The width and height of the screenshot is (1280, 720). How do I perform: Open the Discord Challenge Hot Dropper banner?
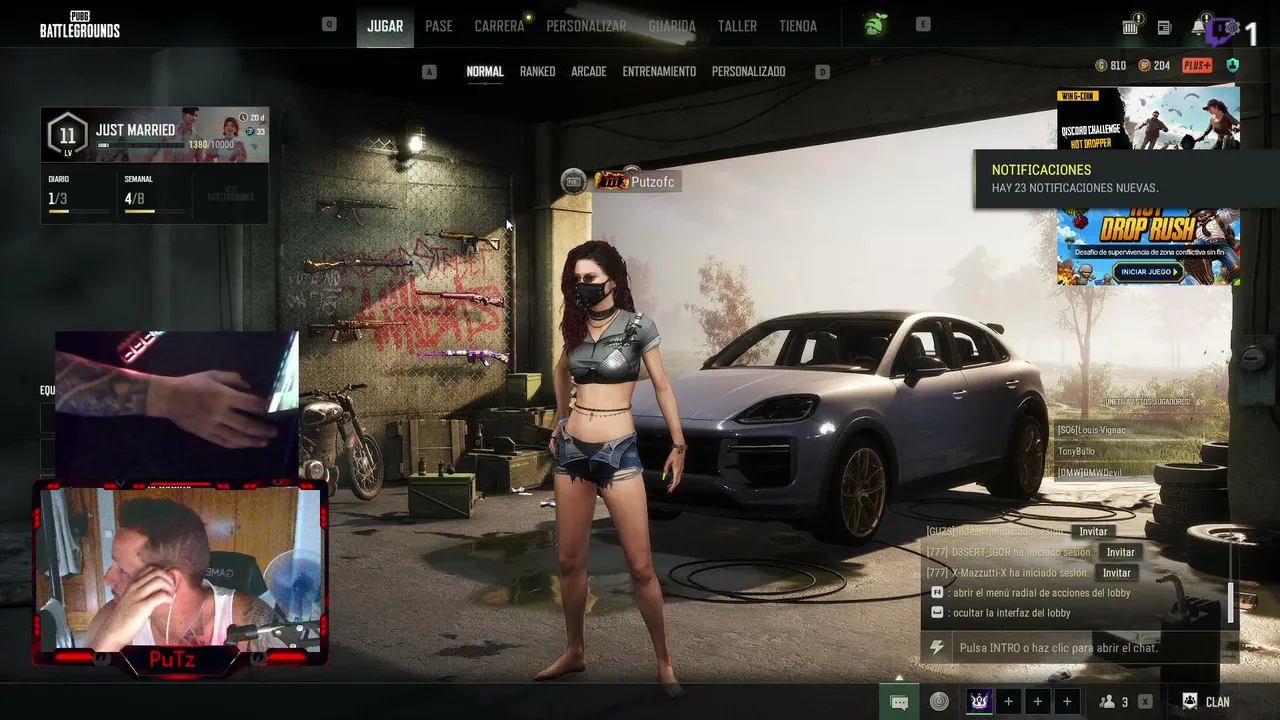pos(1148,118)
